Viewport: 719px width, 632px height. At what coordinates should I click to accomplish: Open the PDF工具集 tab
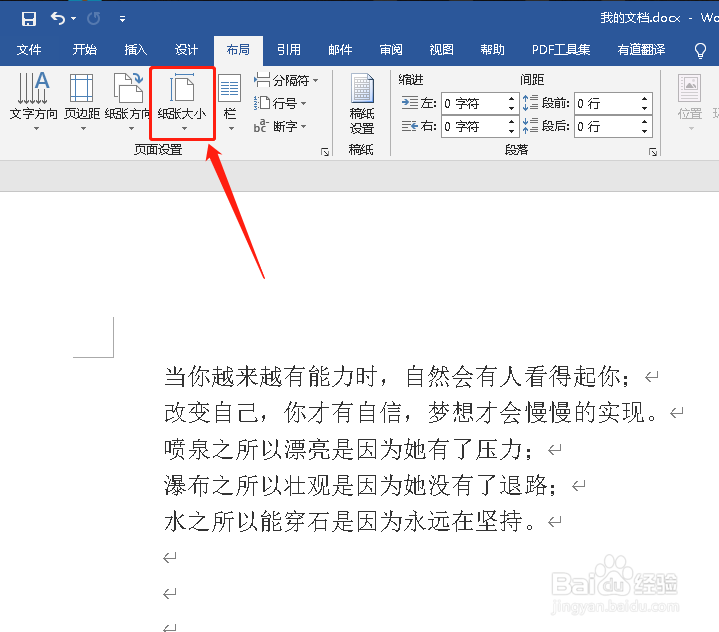coord(561,50)
